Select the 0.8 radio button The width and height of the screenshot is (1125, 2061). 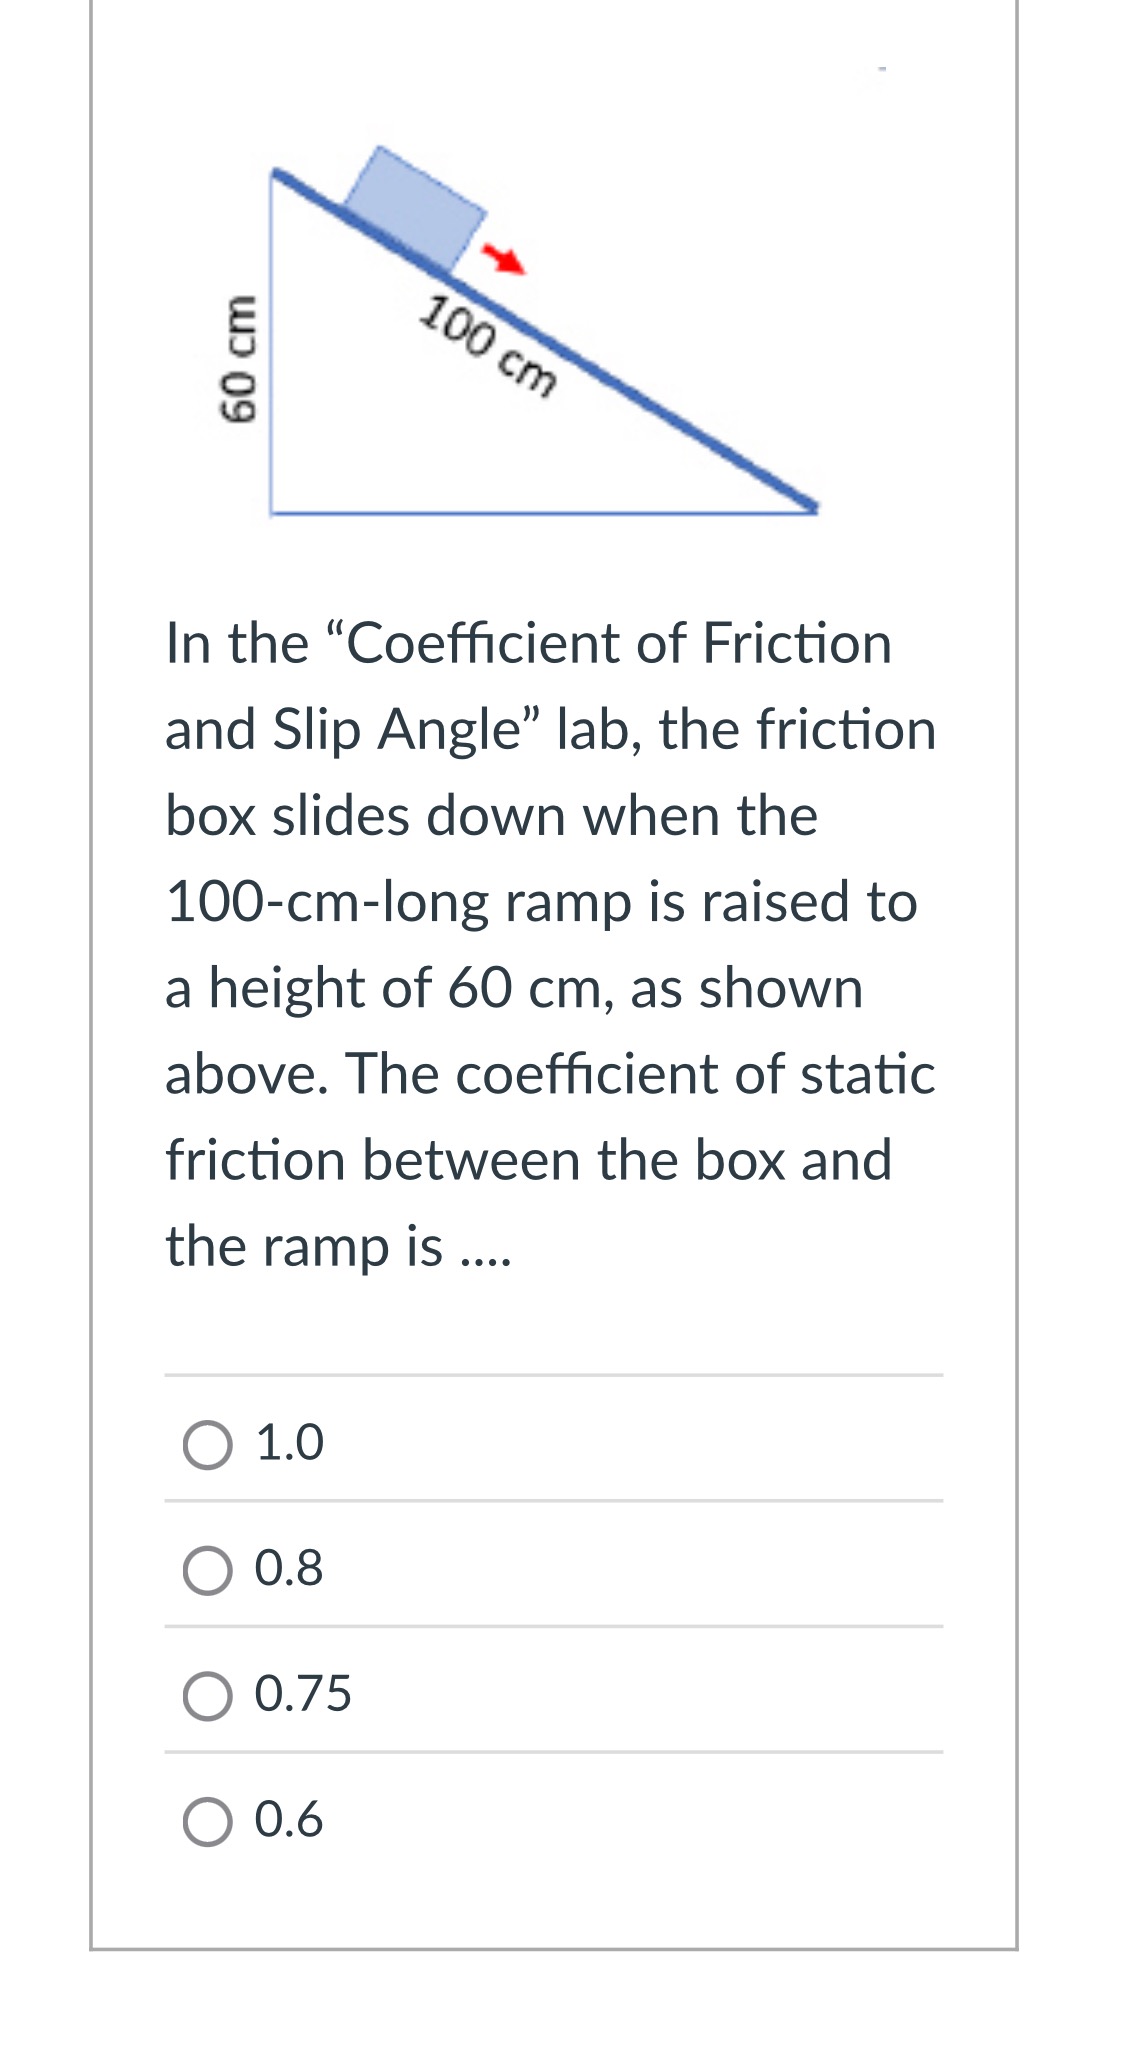(208, 1570)
